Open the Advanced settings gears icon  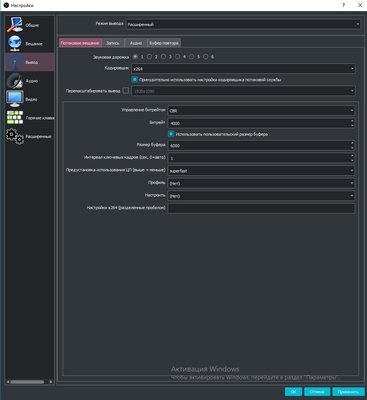pyautogui.click(x=15, y=136)
